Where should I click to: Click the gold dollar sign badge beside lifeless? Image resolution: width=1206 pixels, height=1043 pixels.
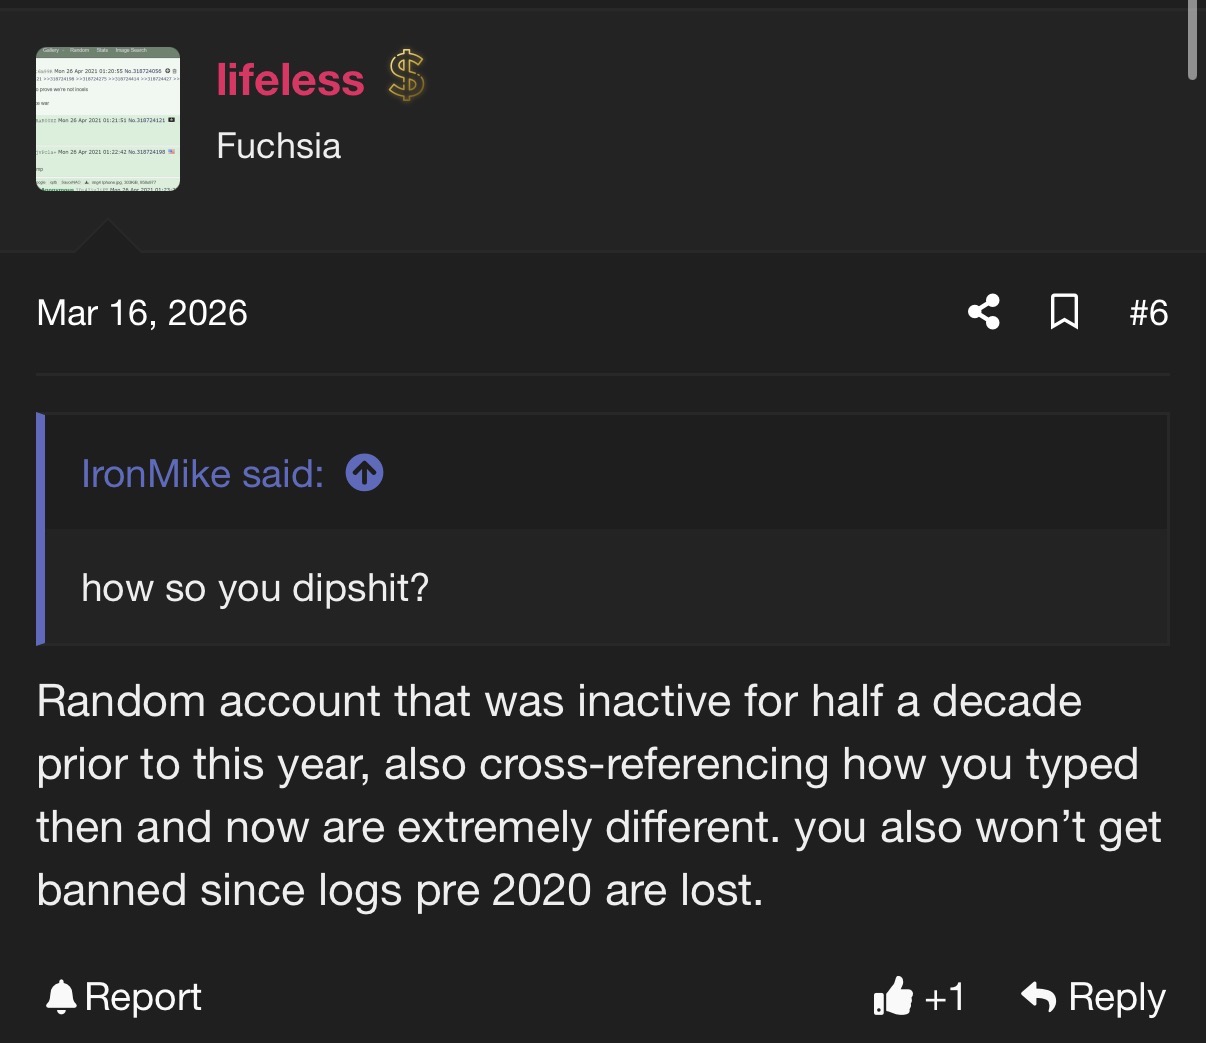(x=407, y=76)
